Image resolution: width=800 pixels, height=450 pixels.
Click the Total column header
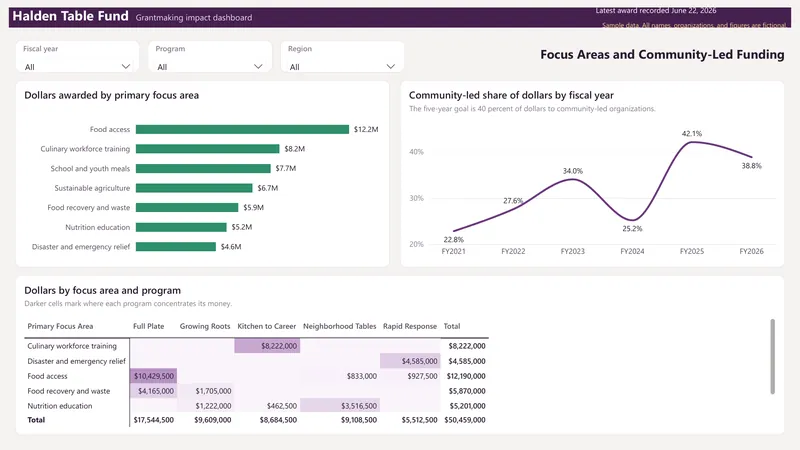(452, 326)
